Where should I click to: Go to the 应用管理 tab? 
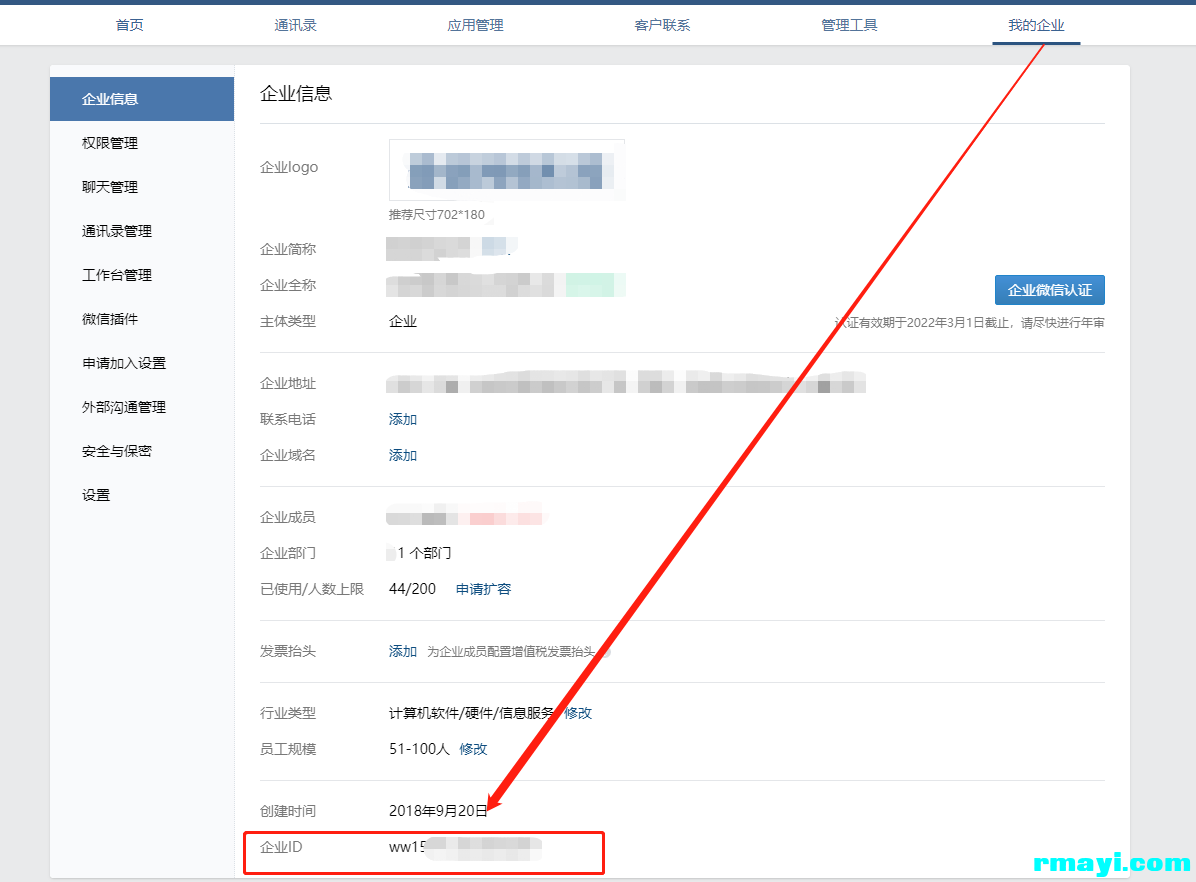pyautogui.click(x=475, y=25)
